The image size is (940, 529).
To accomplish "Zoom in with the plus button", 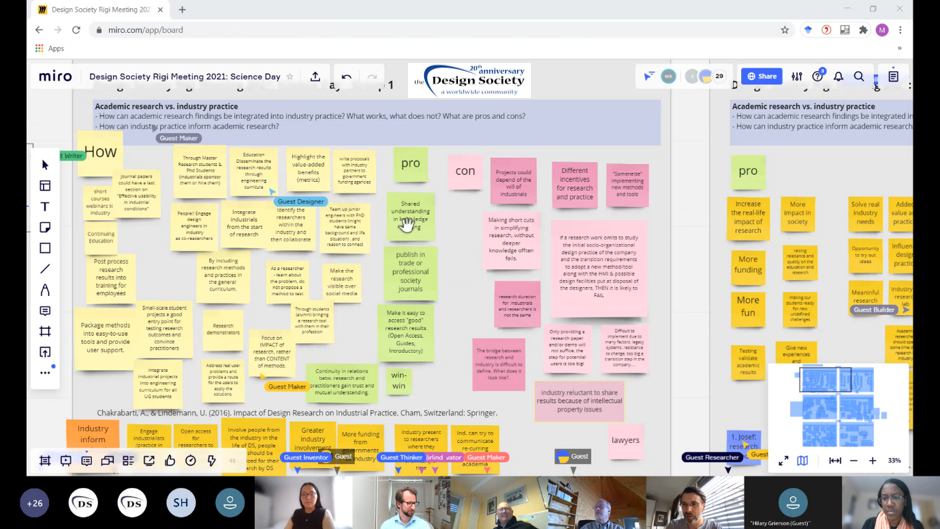I will tap(873, 461).
